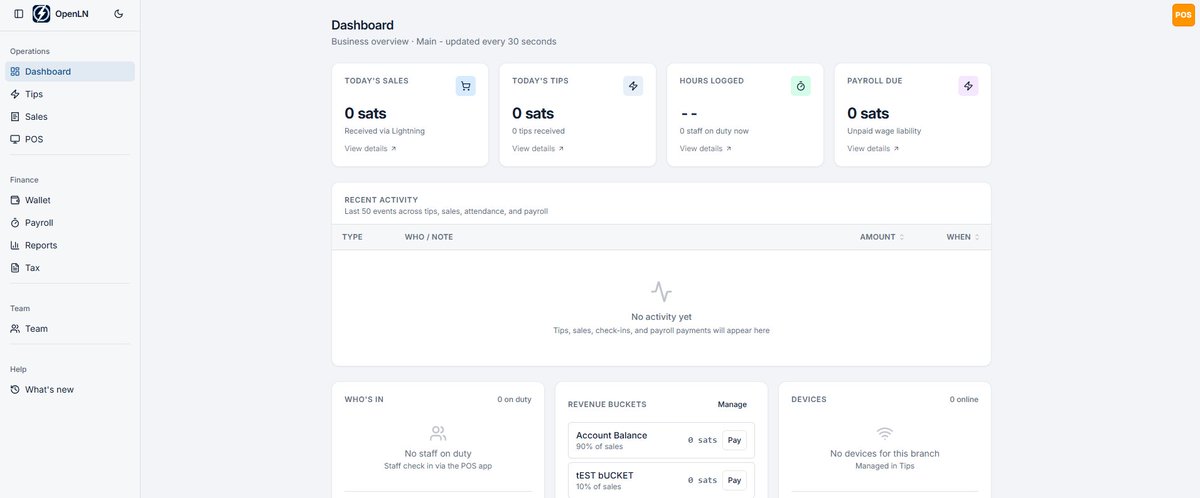This screenshot has height=498, width=1200.
Task: Toggle dark mode moon icon
Action: 119,14
